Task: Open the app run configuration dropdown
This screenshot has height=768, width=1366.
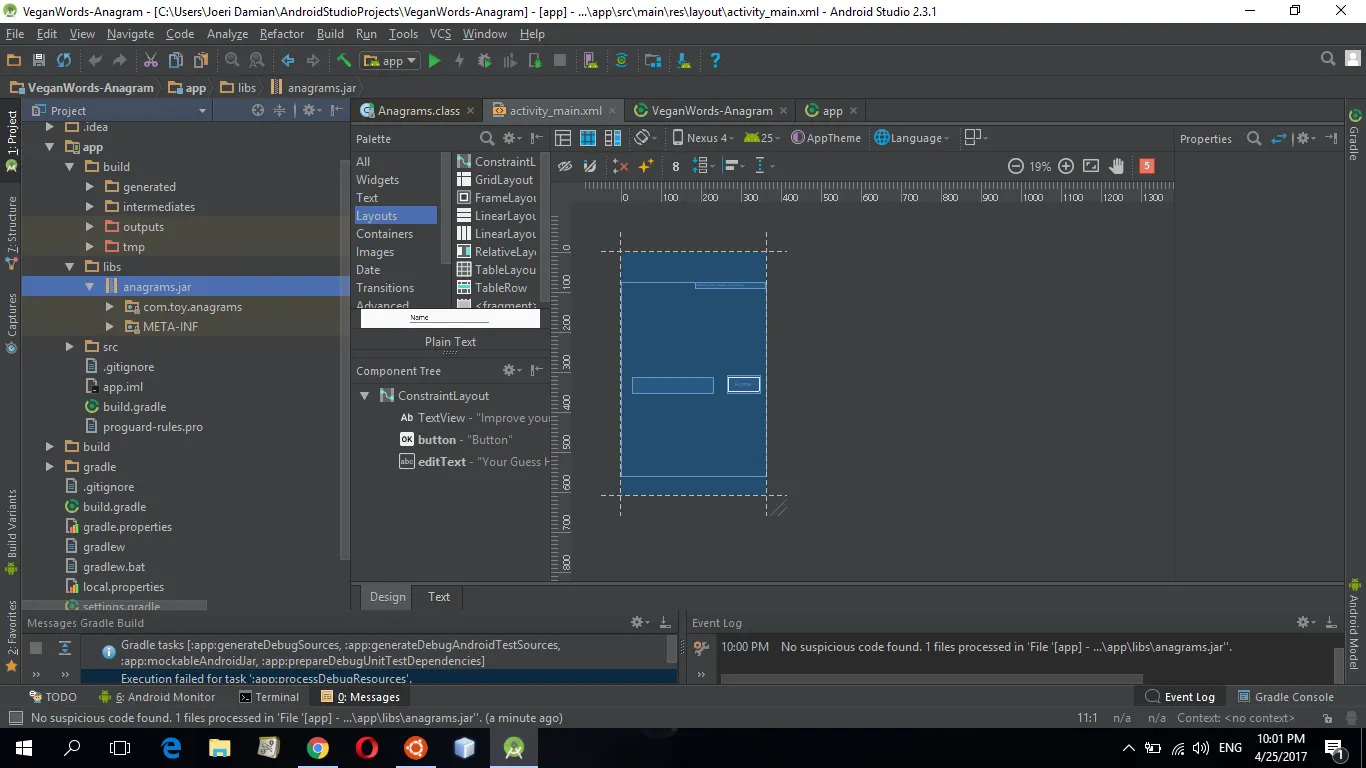Action: point(390,61)
